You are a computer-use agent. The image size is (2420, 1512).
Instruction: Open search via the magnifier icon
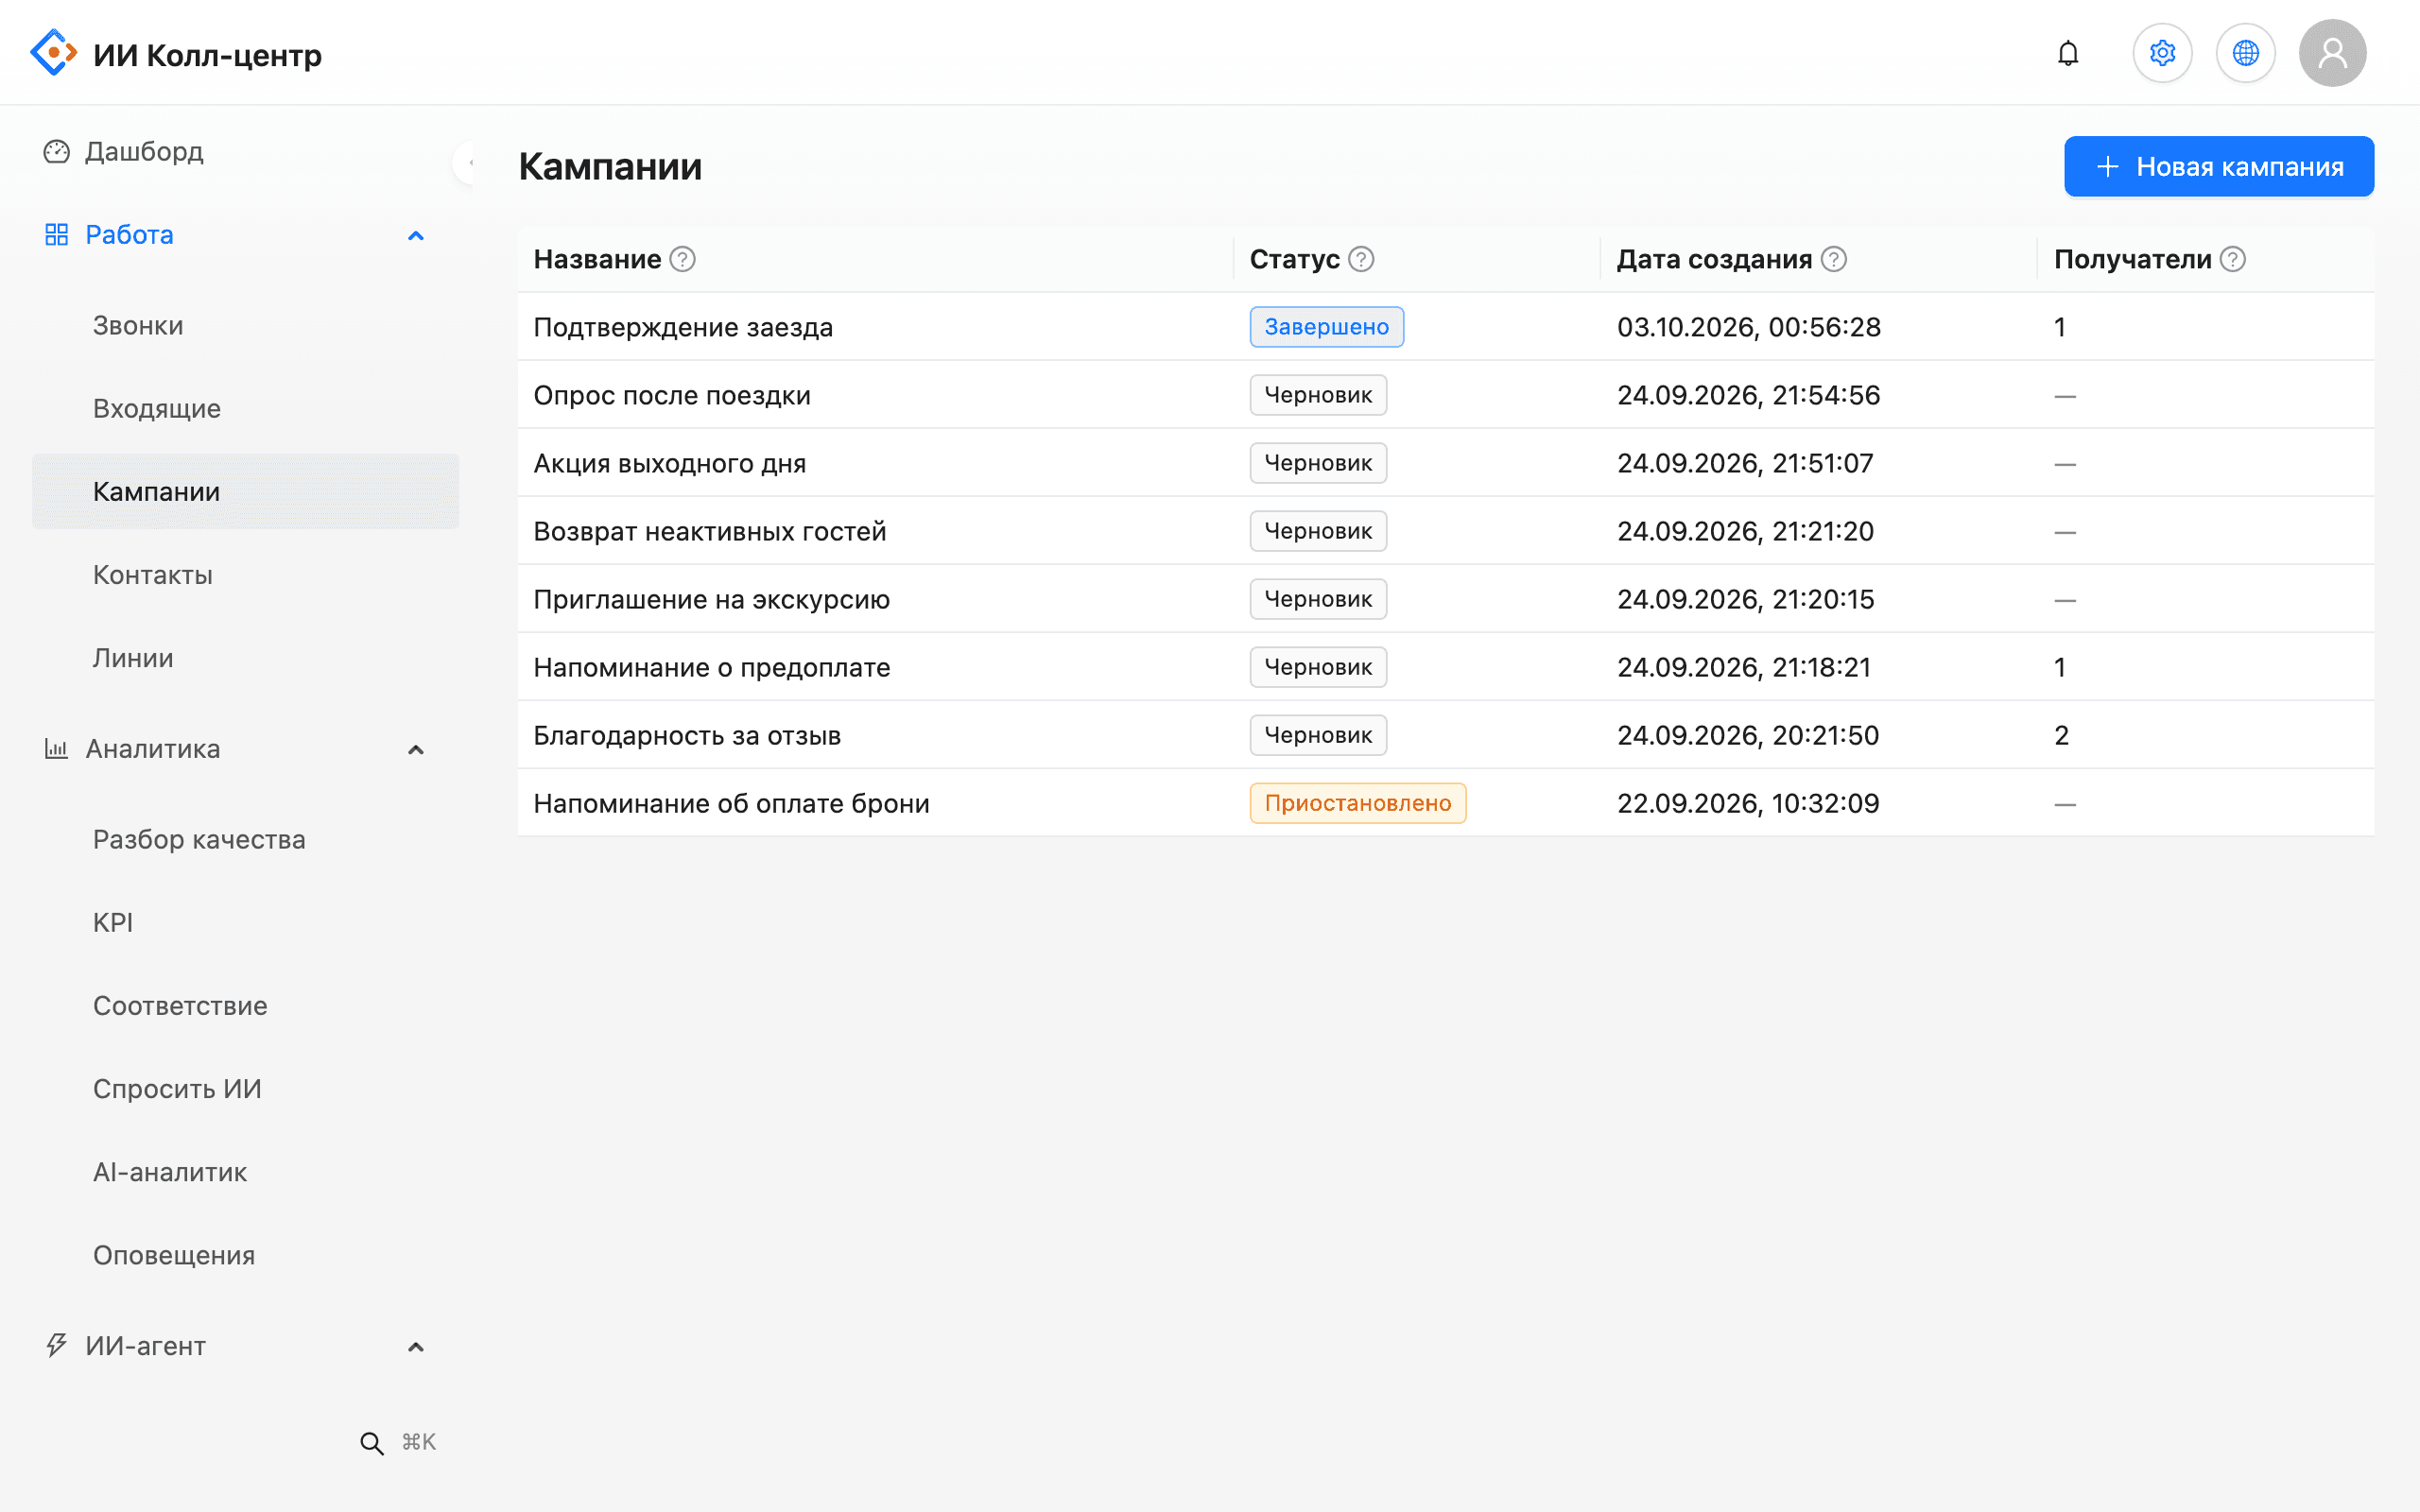coord(371,1443)
